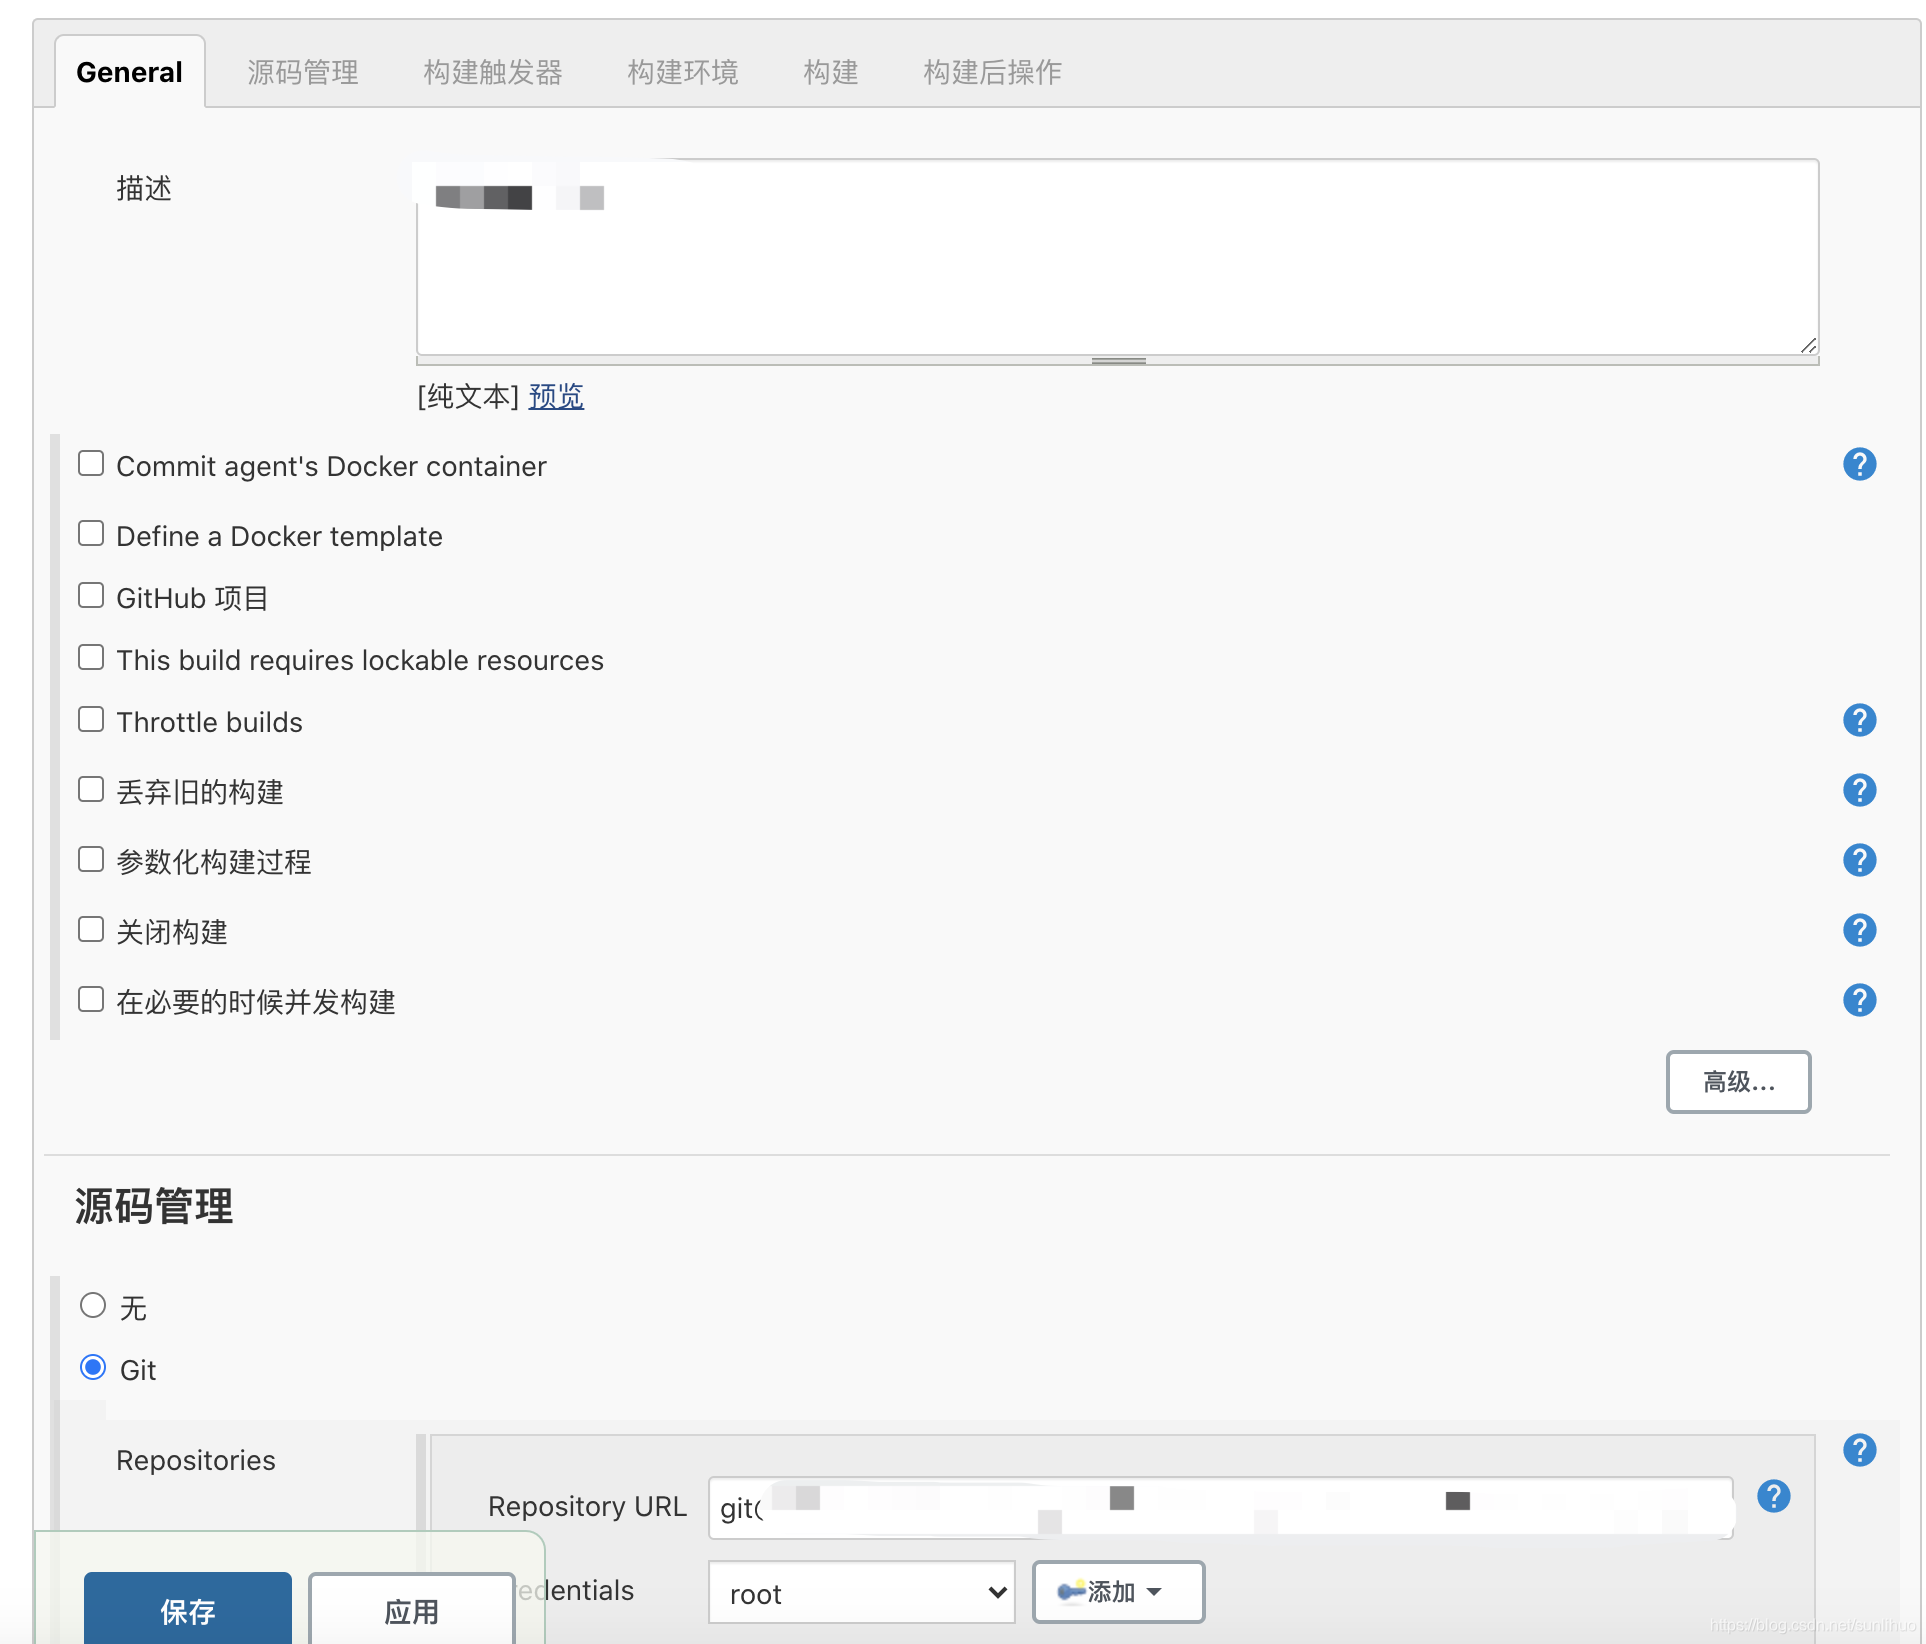Image resolution: width=1926 pixels, height=1644 pixels.
Task: Open help icon beside 关闭构建
Action: (x=1859, y=930)
